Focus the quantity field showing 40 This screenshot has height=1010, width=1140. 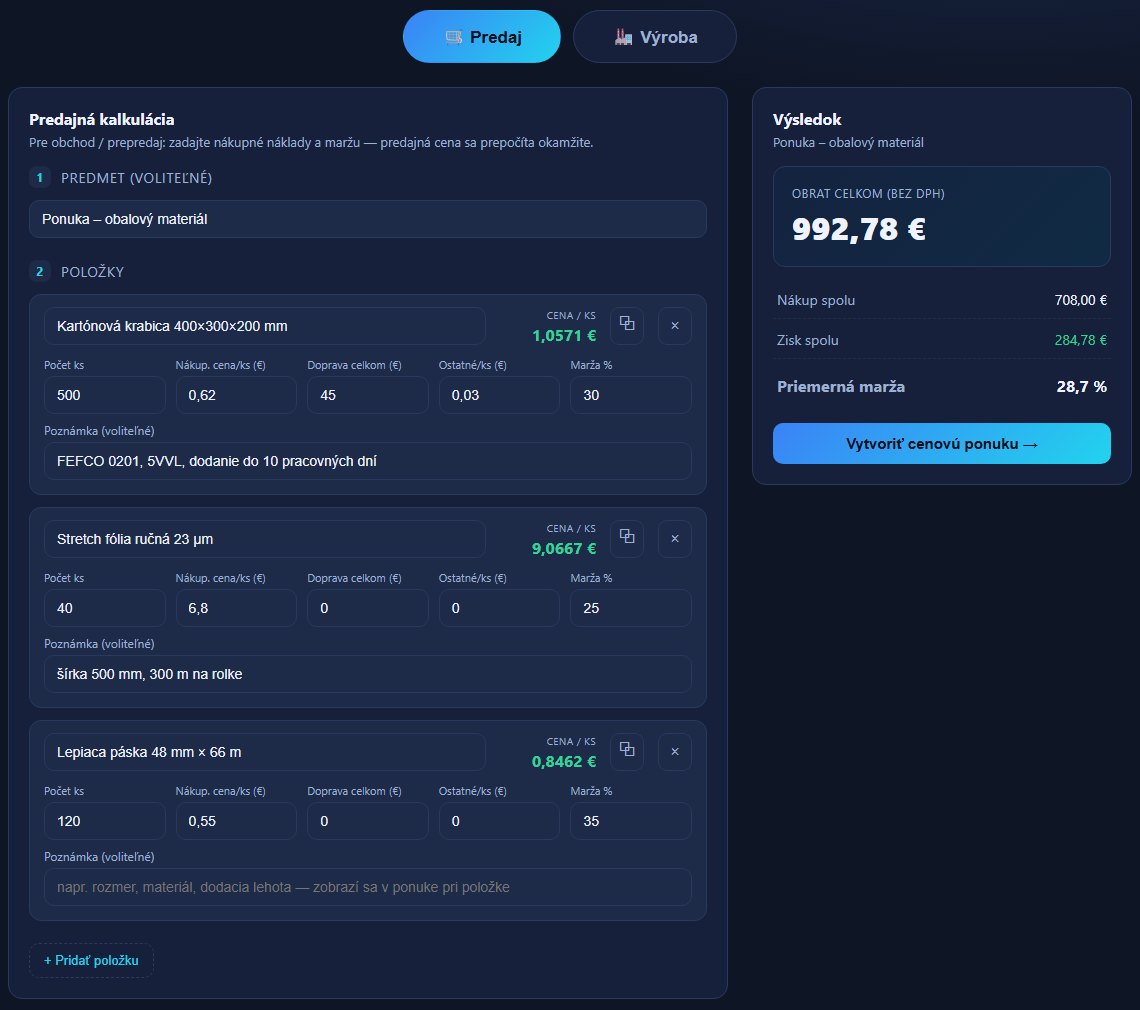click(x=105, y=608)
